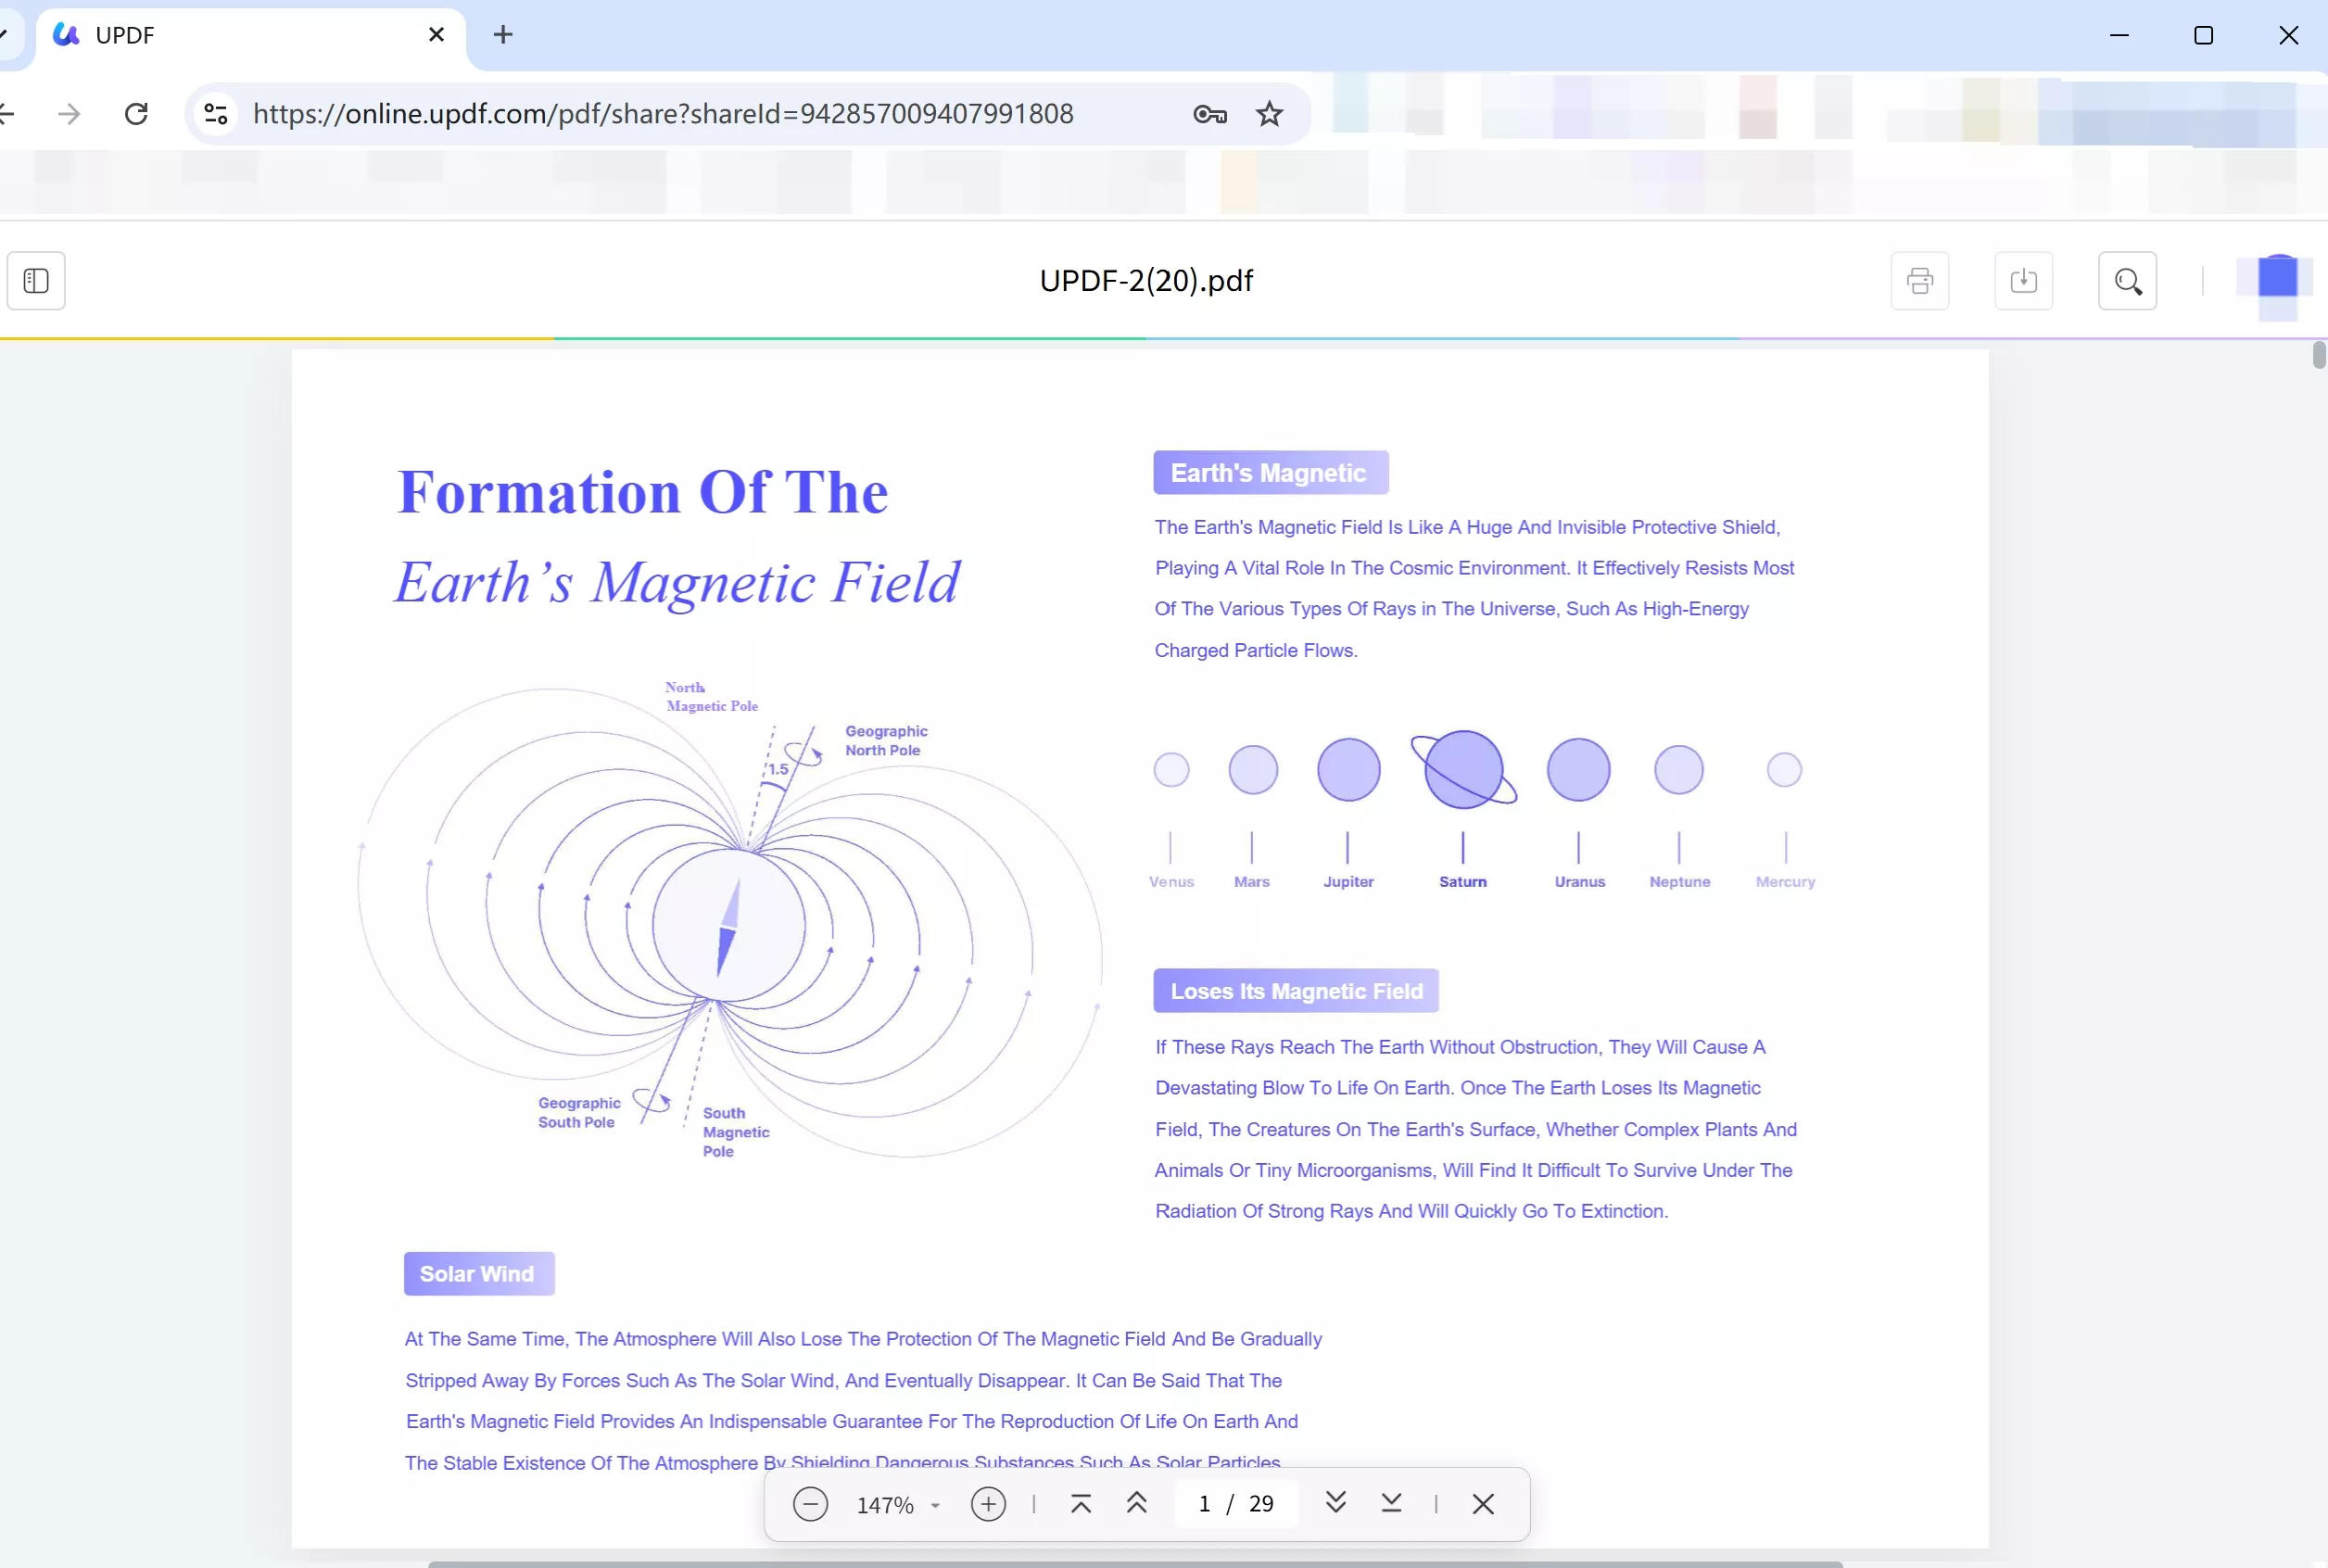Close the floating page toolbar
This screenshot has height=1568, width=2328.
(x=1483, y=1504)
